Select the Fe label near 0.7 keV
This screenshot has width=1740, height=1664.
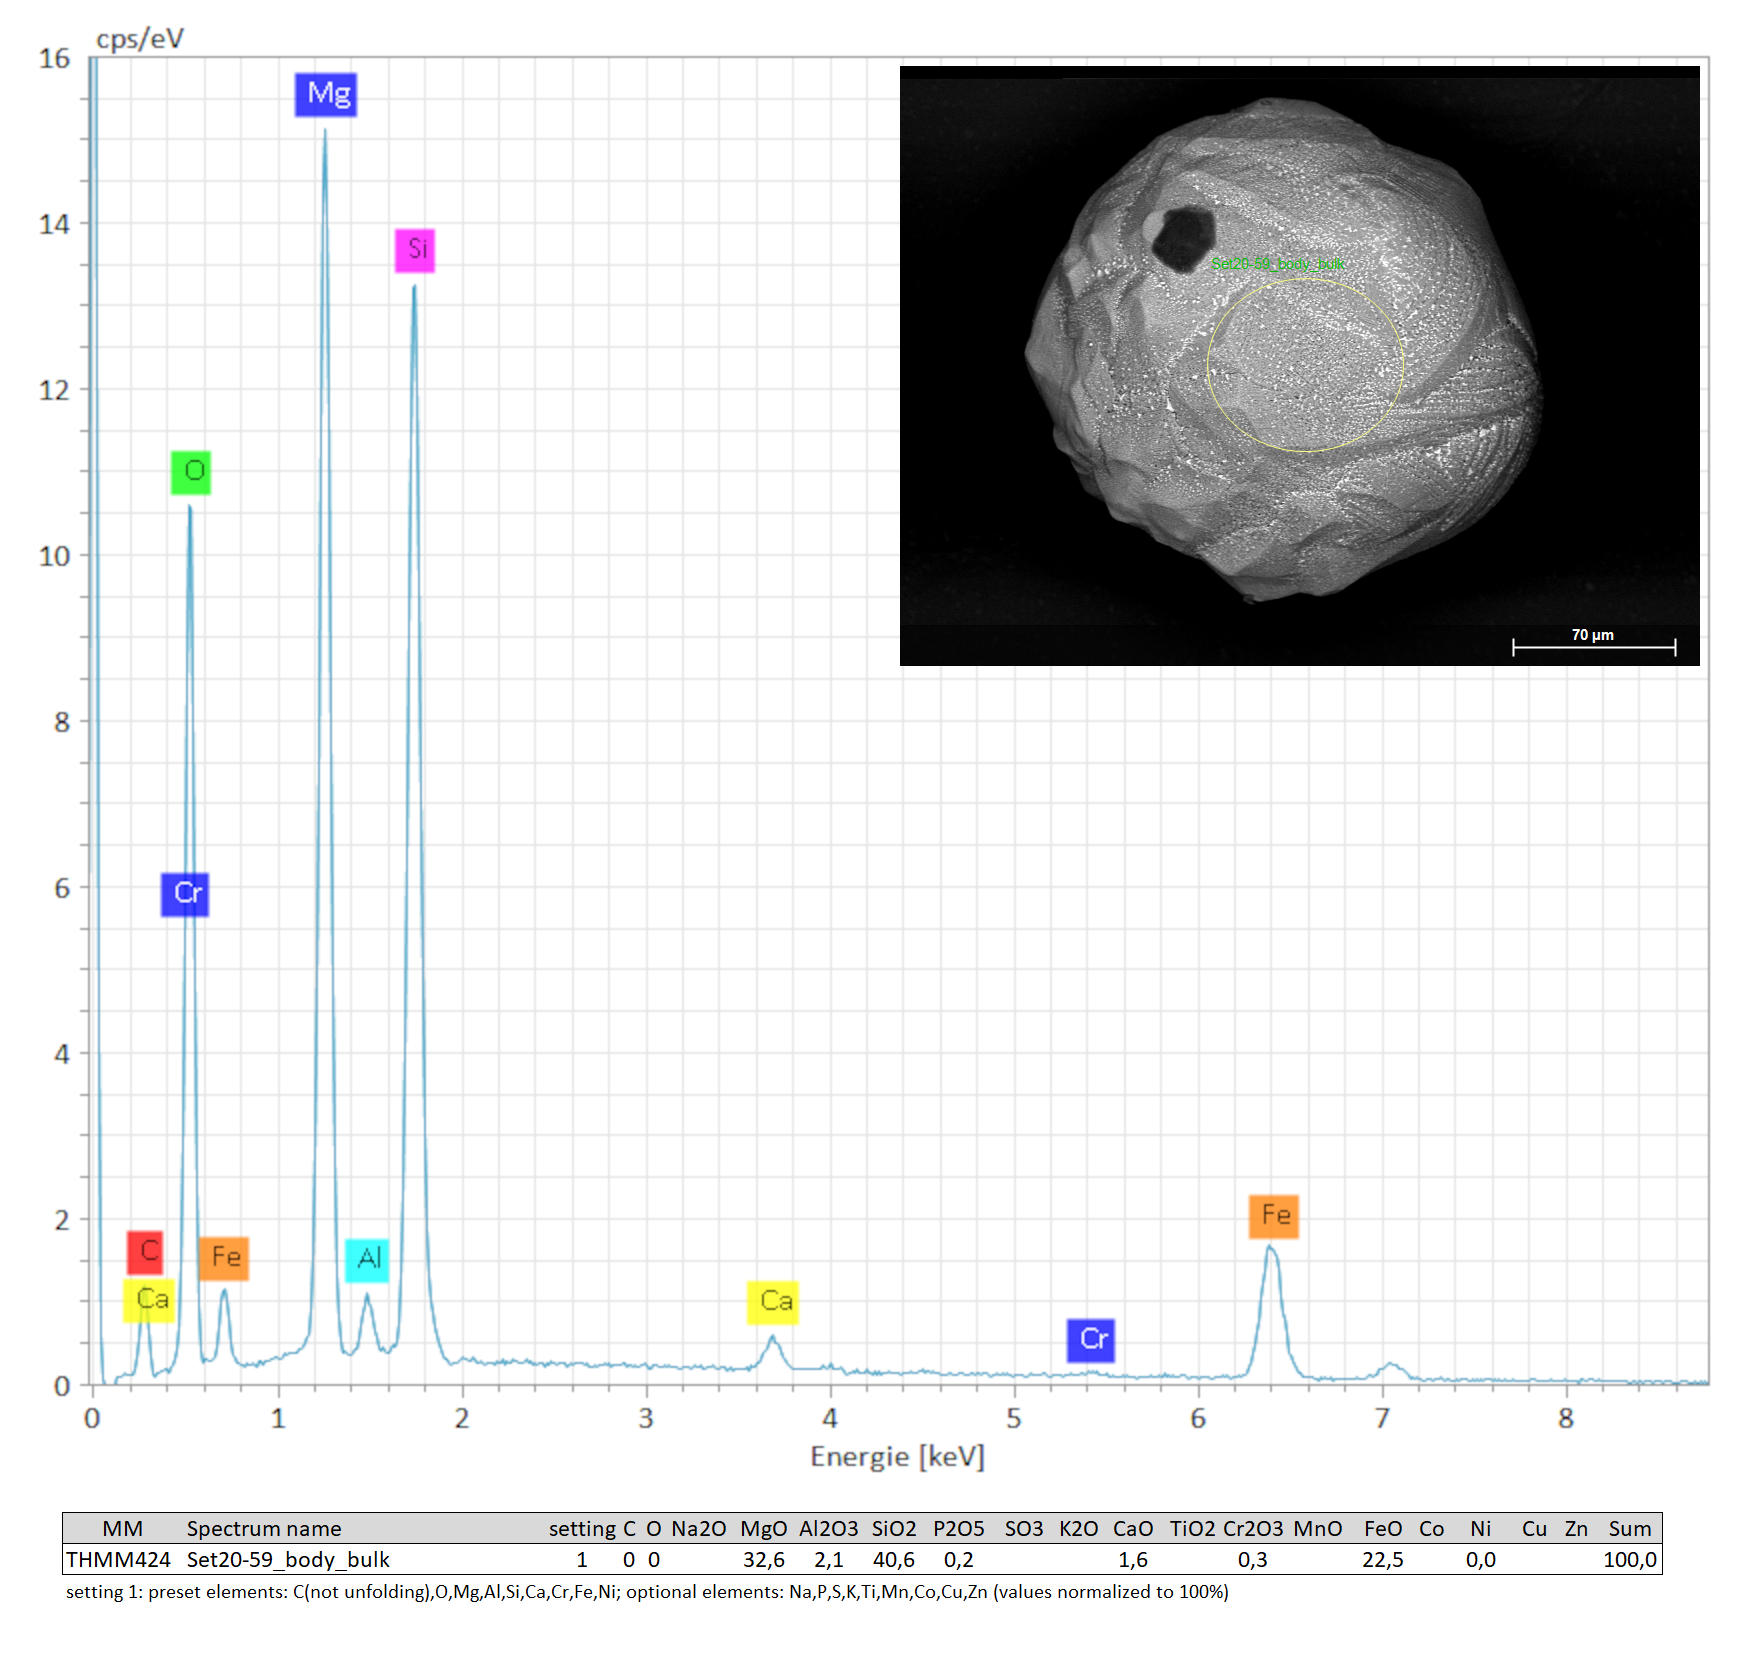224,1258
